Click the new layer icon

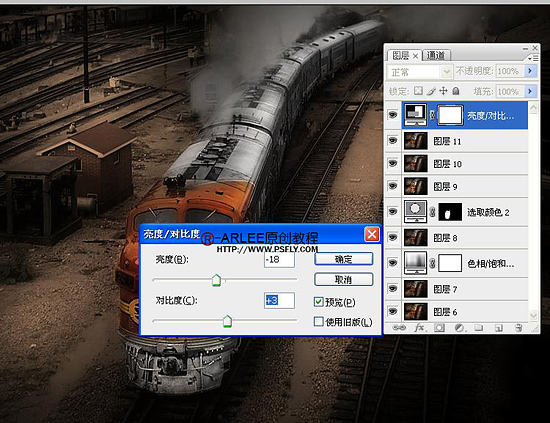tap(498, 328)
